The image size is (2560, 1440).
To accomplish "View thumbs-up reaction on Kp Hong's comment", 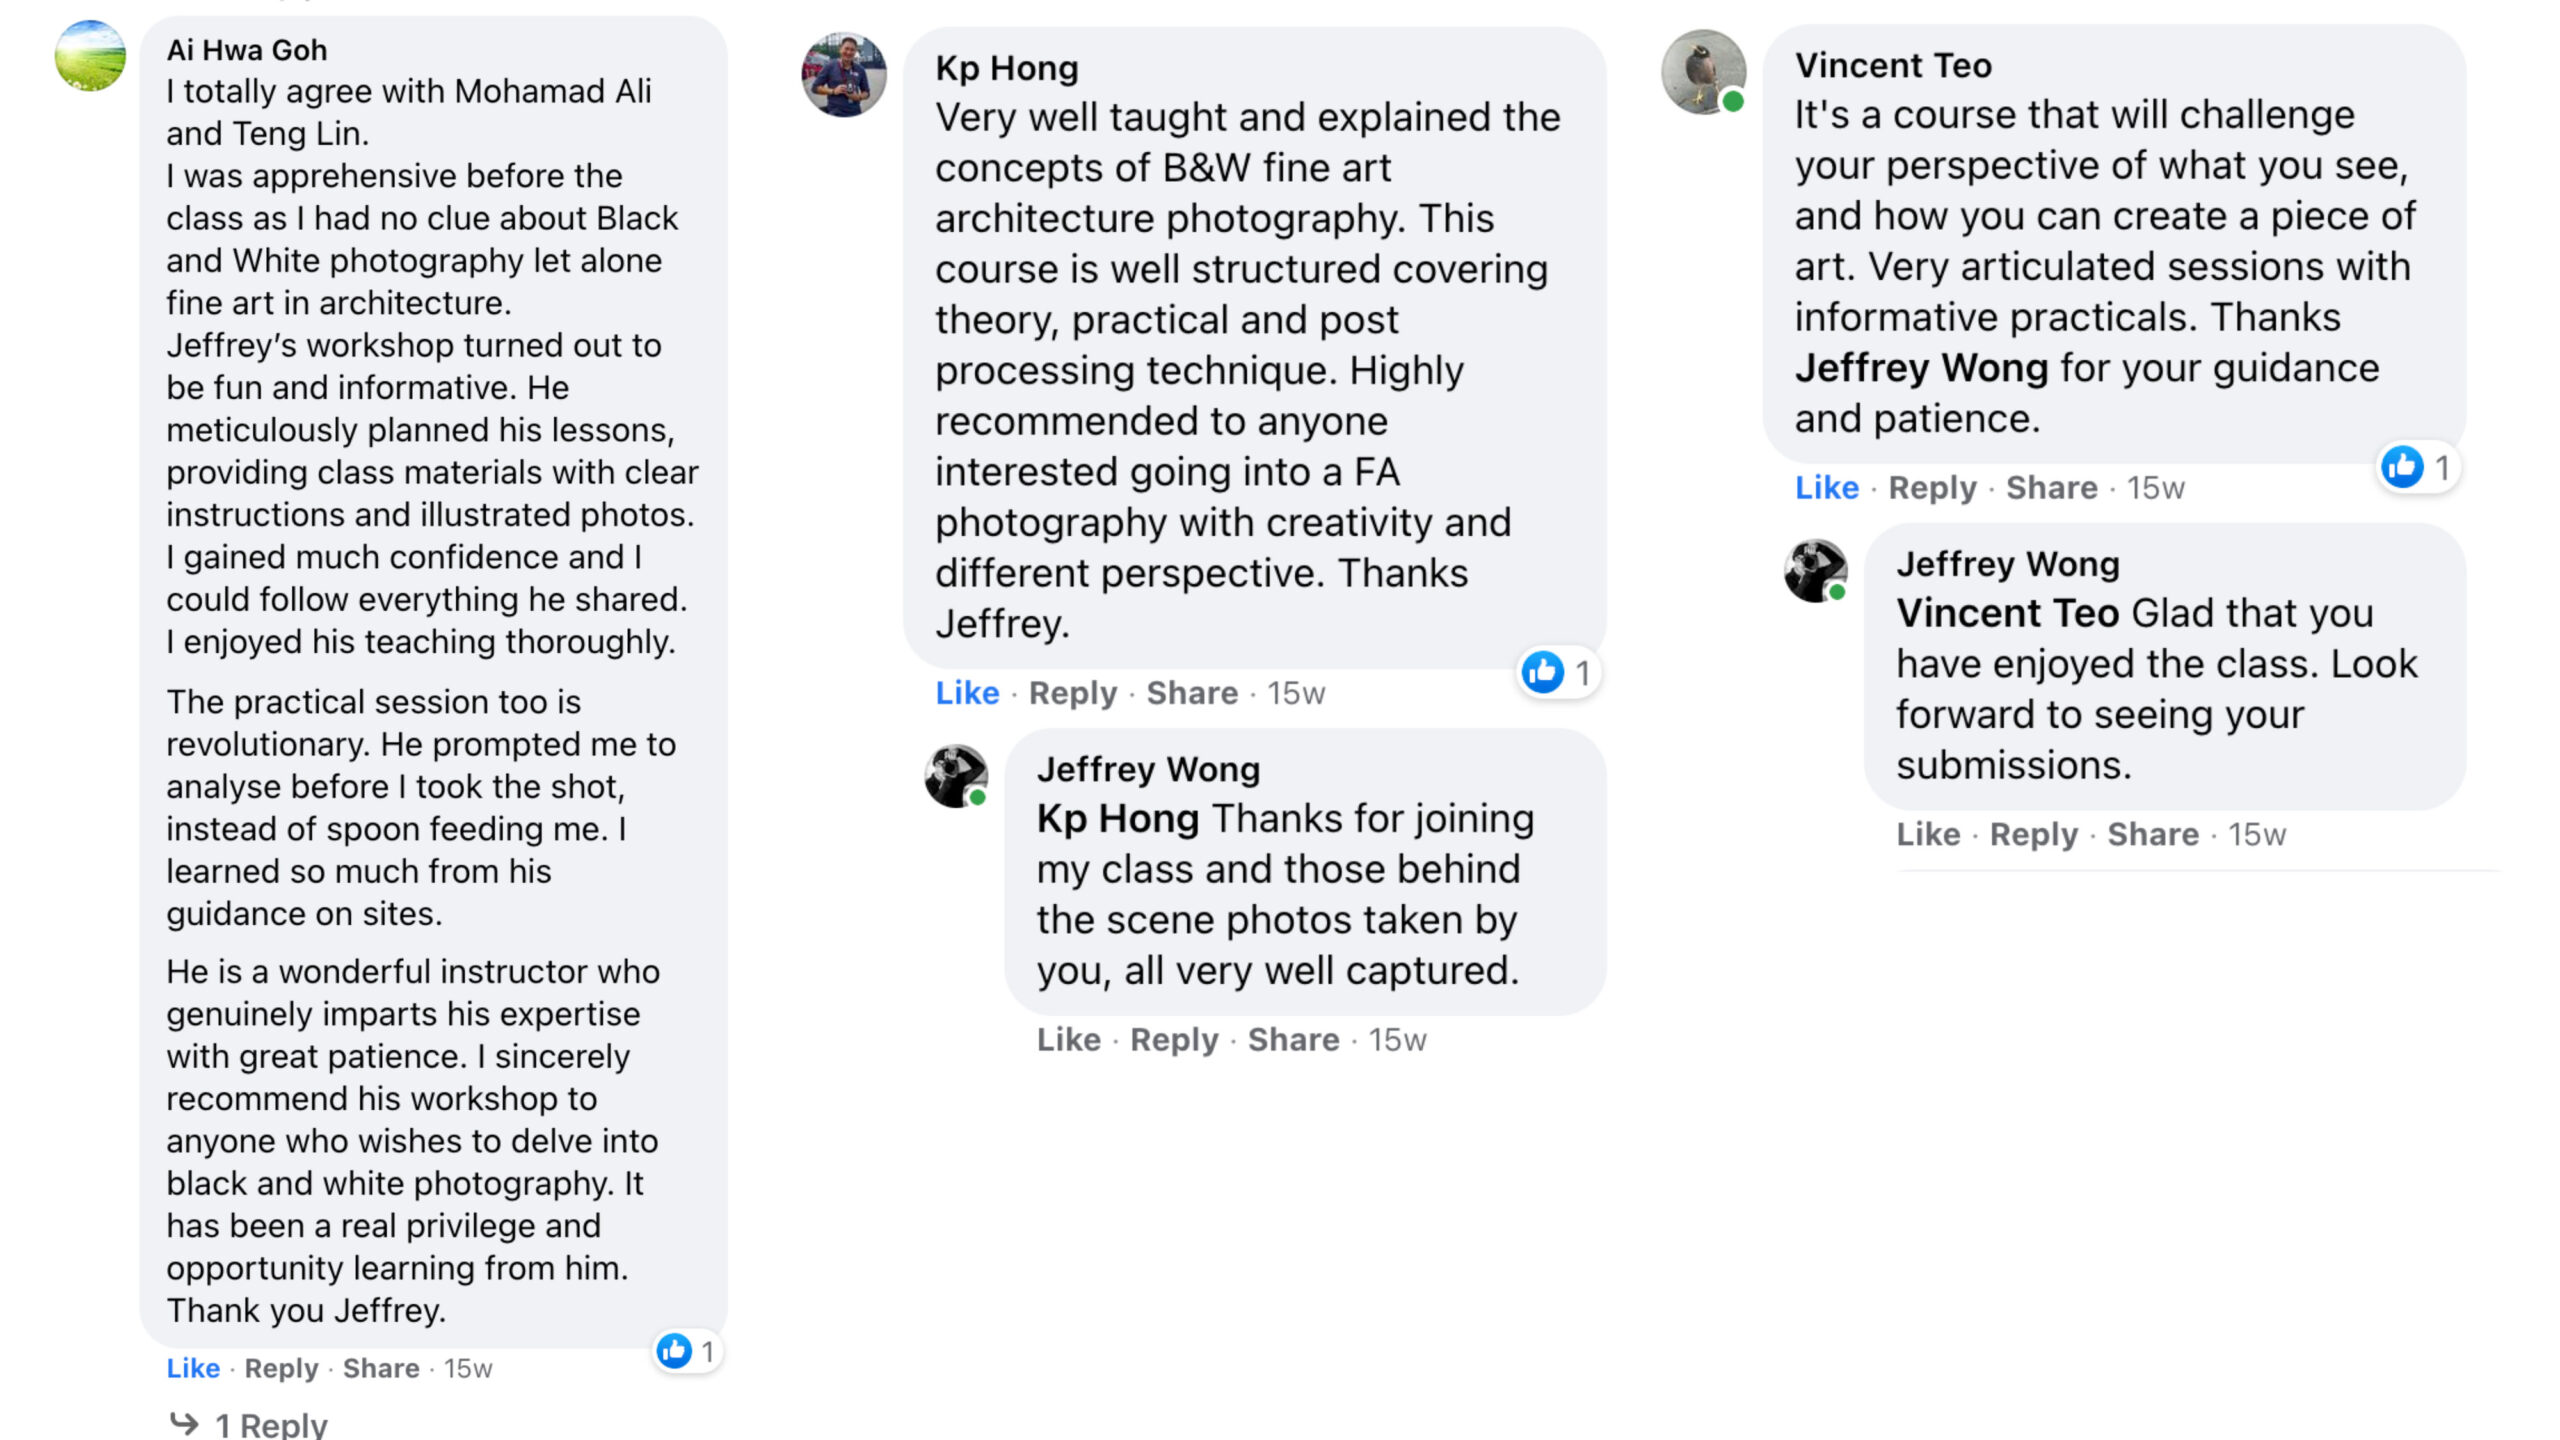I will 1556,673.
